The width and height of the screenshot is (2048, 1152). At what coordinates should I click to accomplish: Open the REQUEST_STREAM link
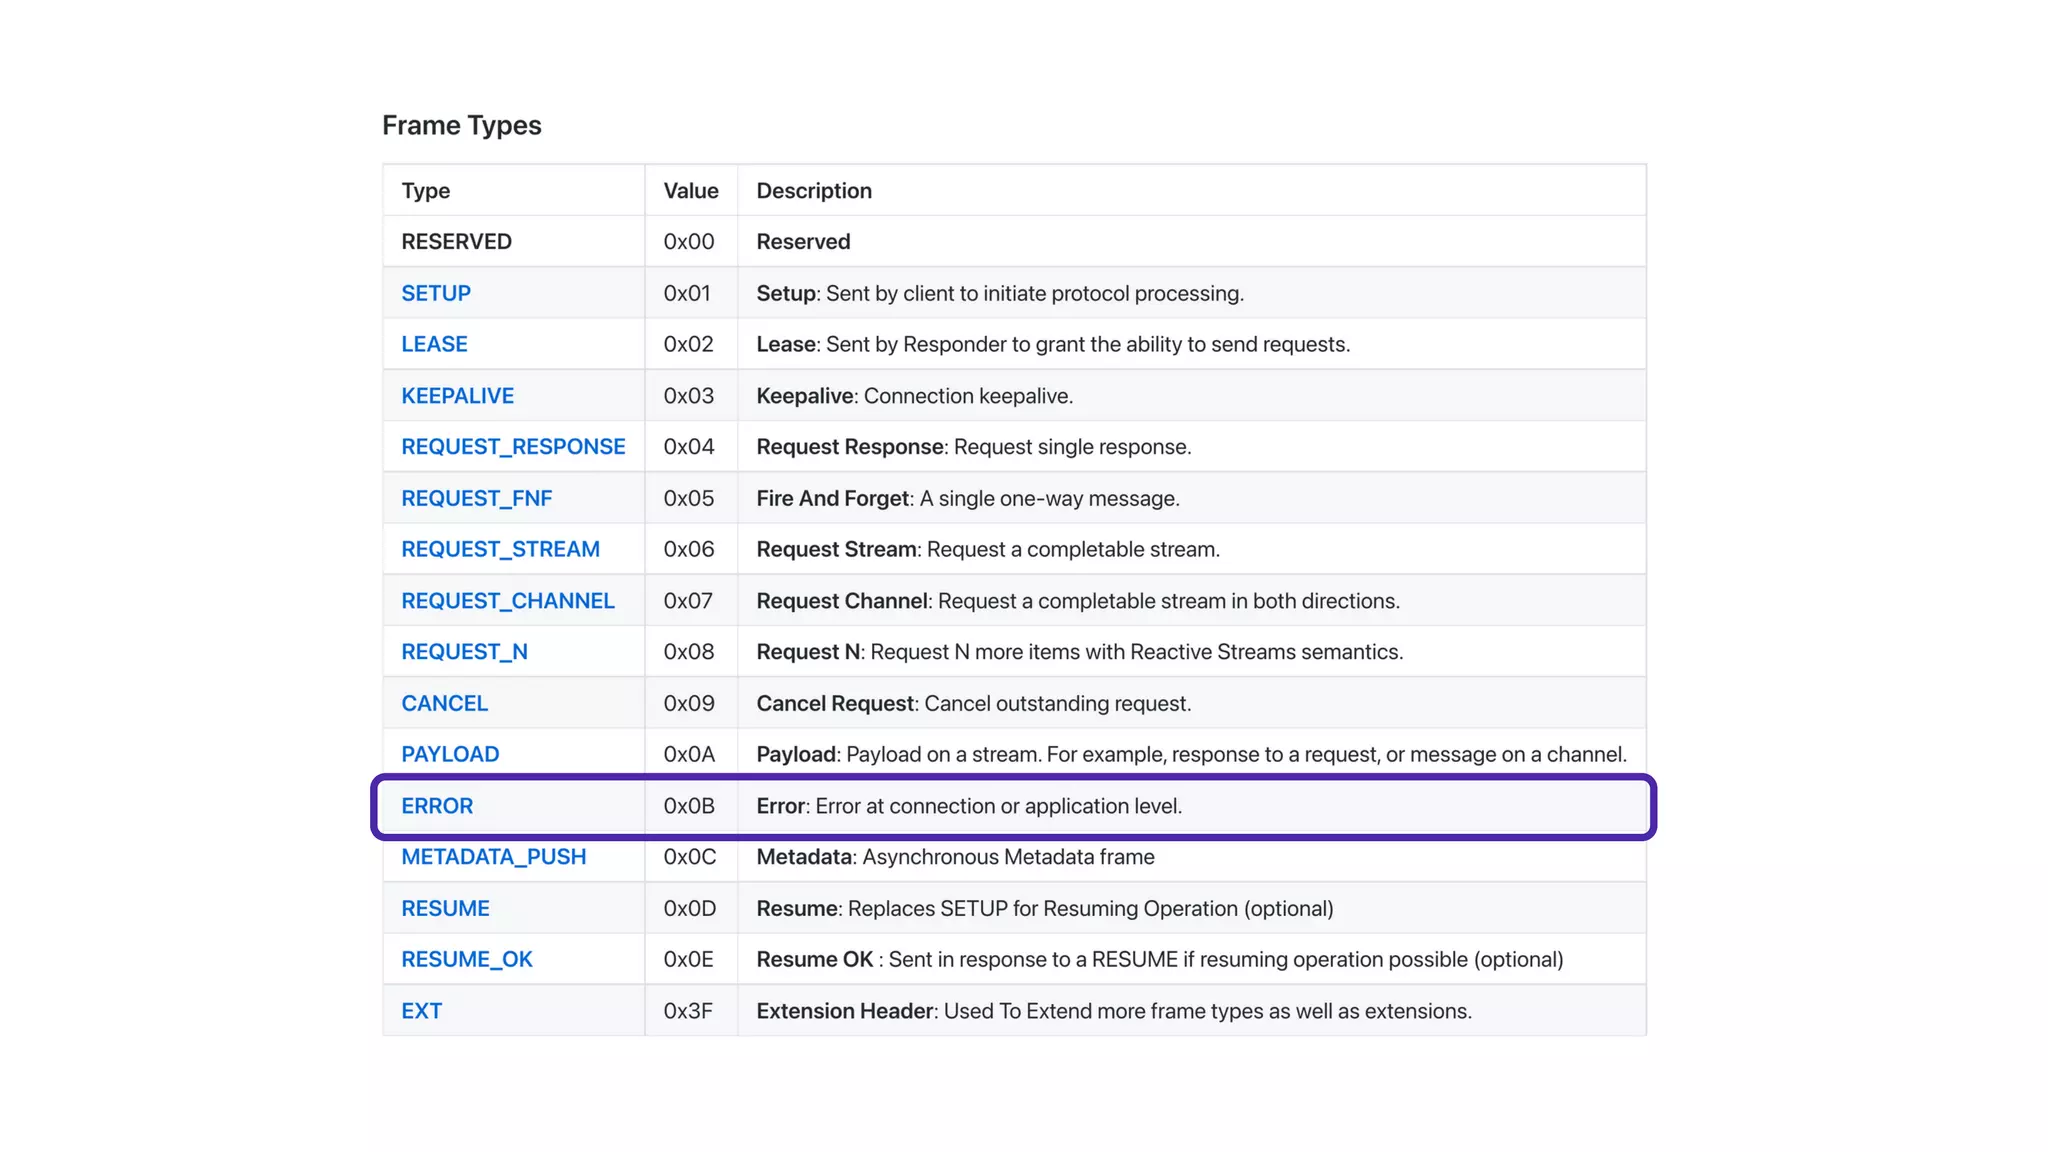tap(500, 549)
